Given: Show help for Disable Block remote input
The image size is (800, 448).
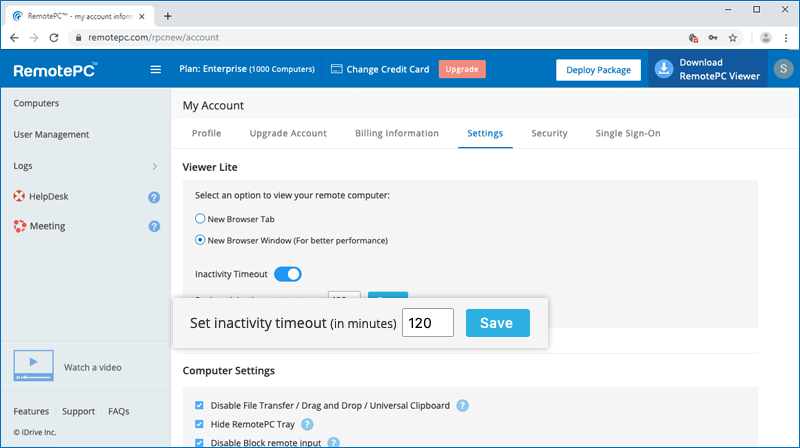Looking at the screenshot, I should coord(333,442).
